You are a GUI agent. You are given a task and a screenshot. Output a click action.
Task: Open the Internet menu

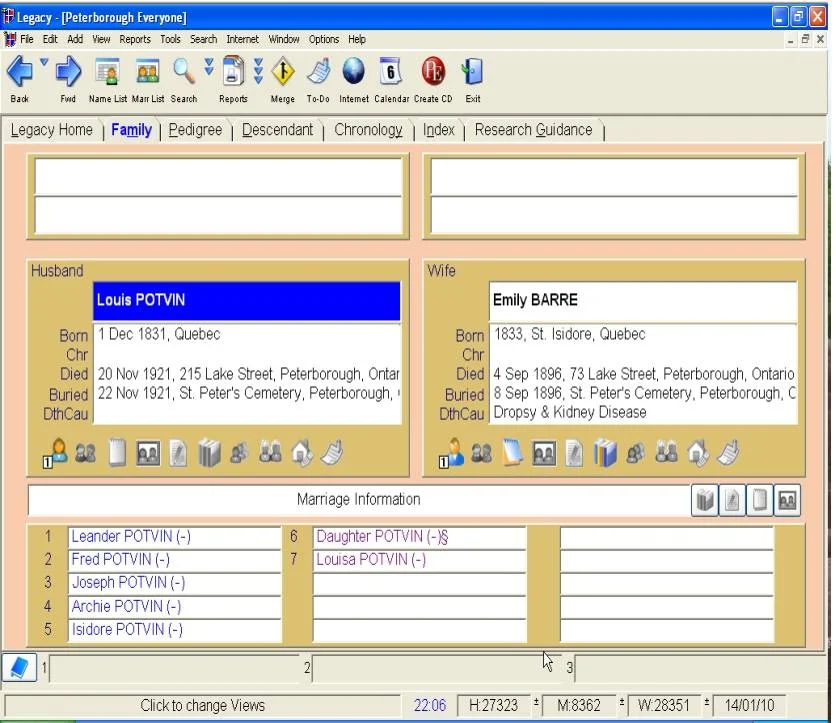[x=242, y=39]
